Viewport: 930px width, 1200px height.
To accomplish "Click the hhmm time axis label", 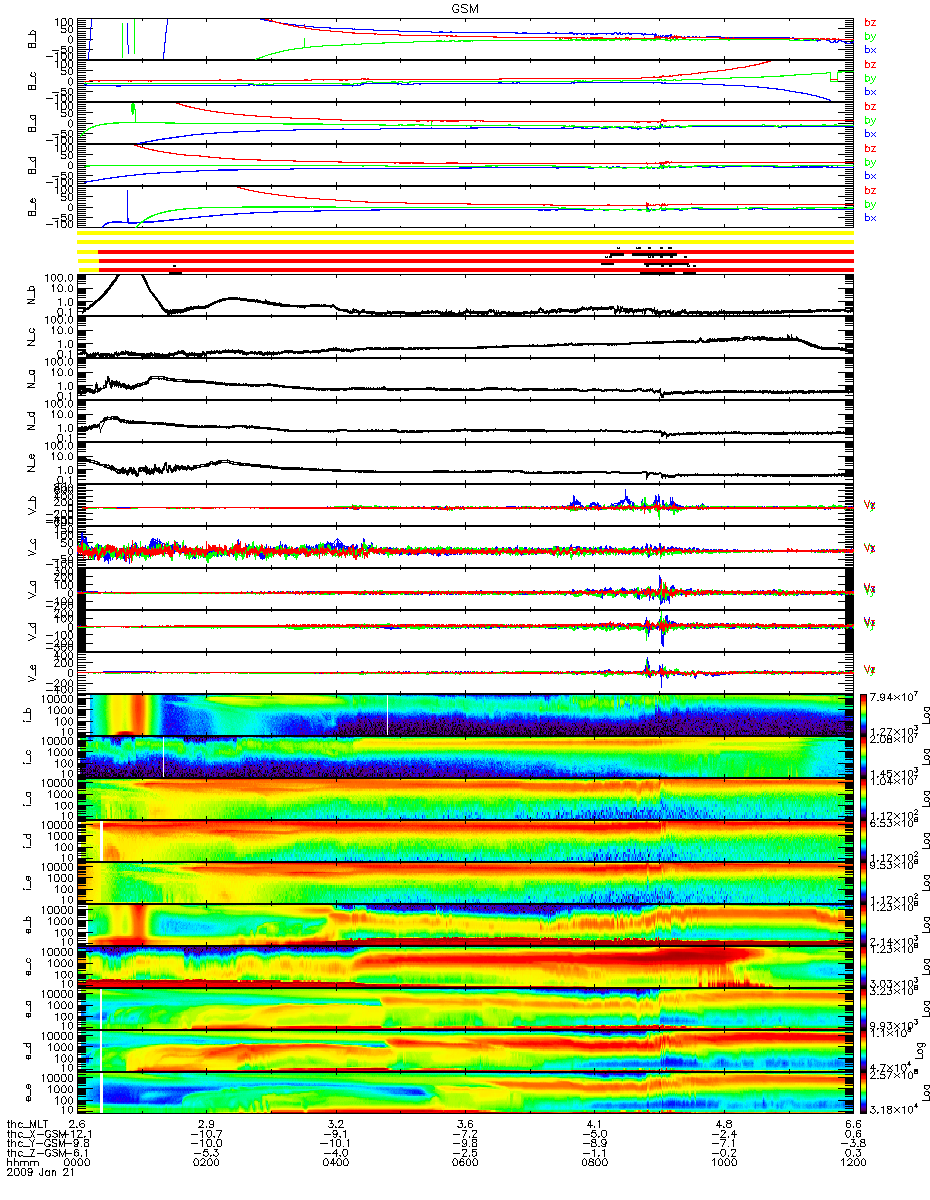I will pyautogui.click(x=21, y=1163).
